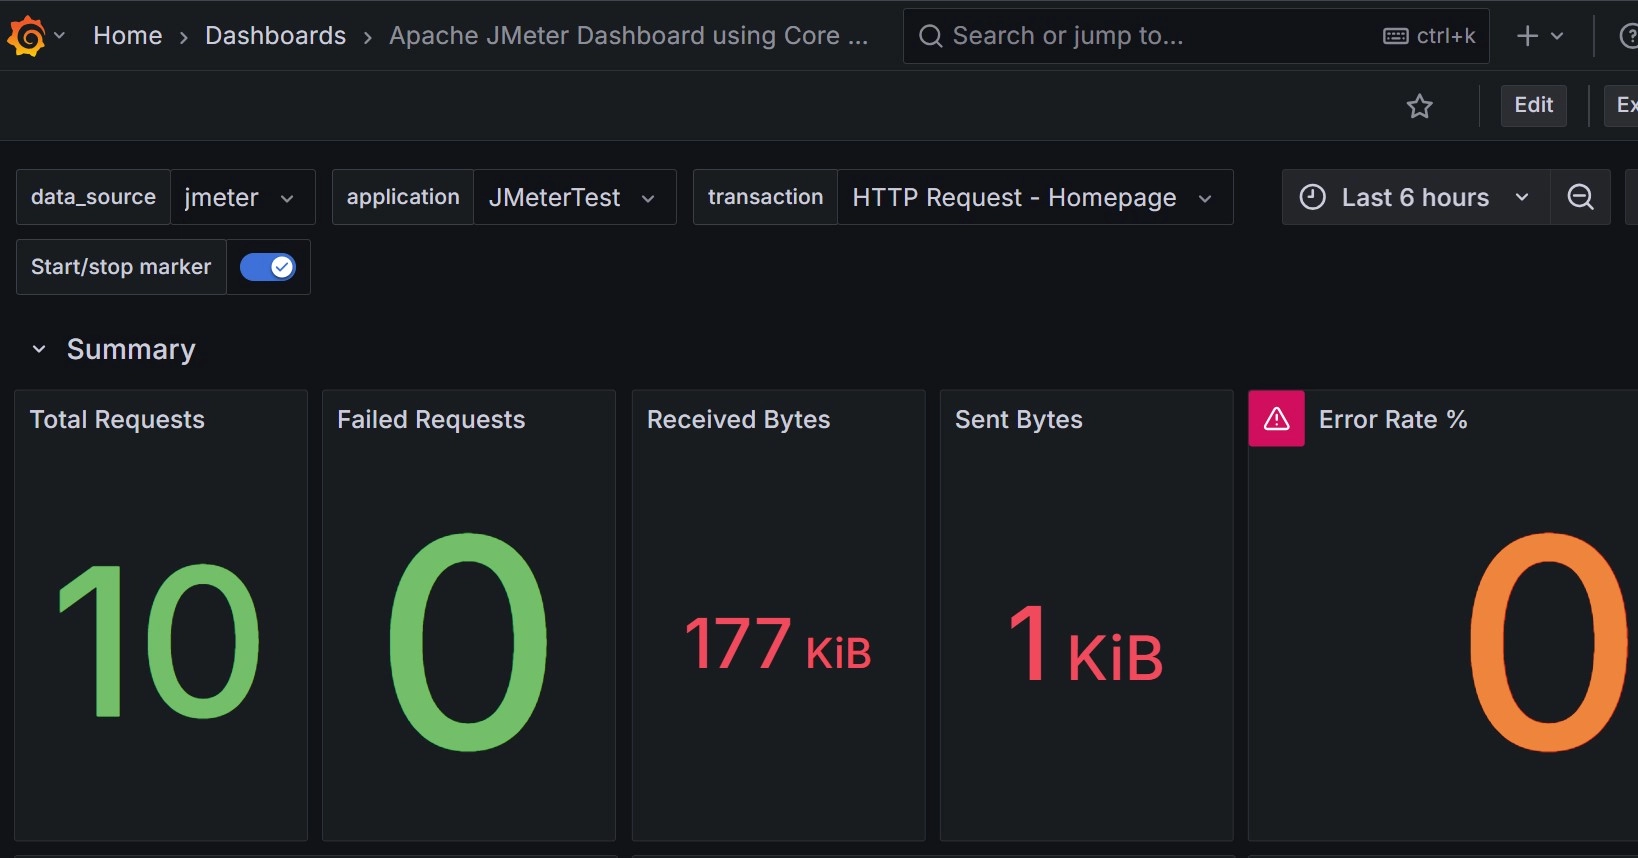The width and height of the screenshot is (1638, 858).
Task: Click the Total Requests panel title
Action: click(117, 420)
